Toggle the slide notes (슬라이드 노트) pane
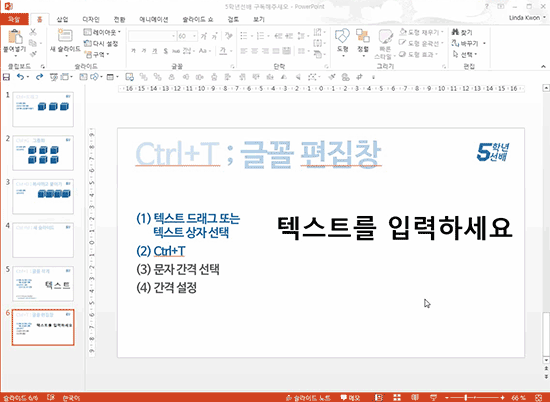 click(x=308, y=397)
